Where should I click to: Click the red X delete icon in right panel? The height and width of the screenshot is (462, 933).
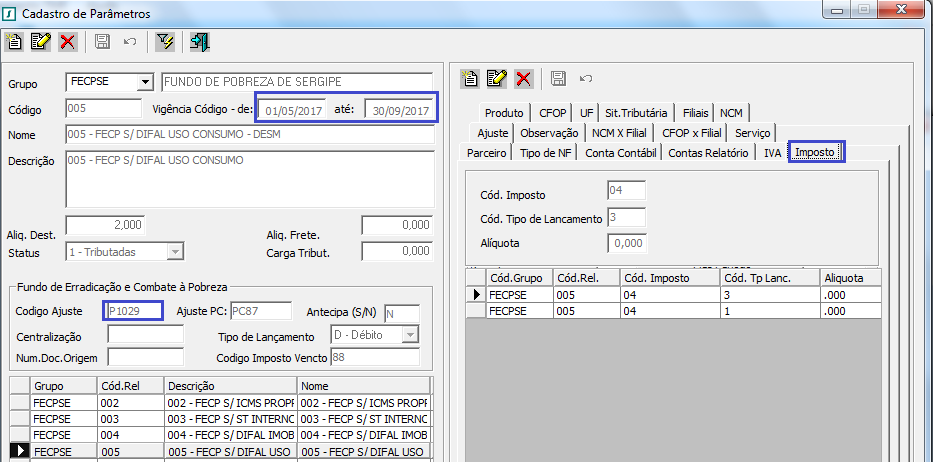(523, 78)
